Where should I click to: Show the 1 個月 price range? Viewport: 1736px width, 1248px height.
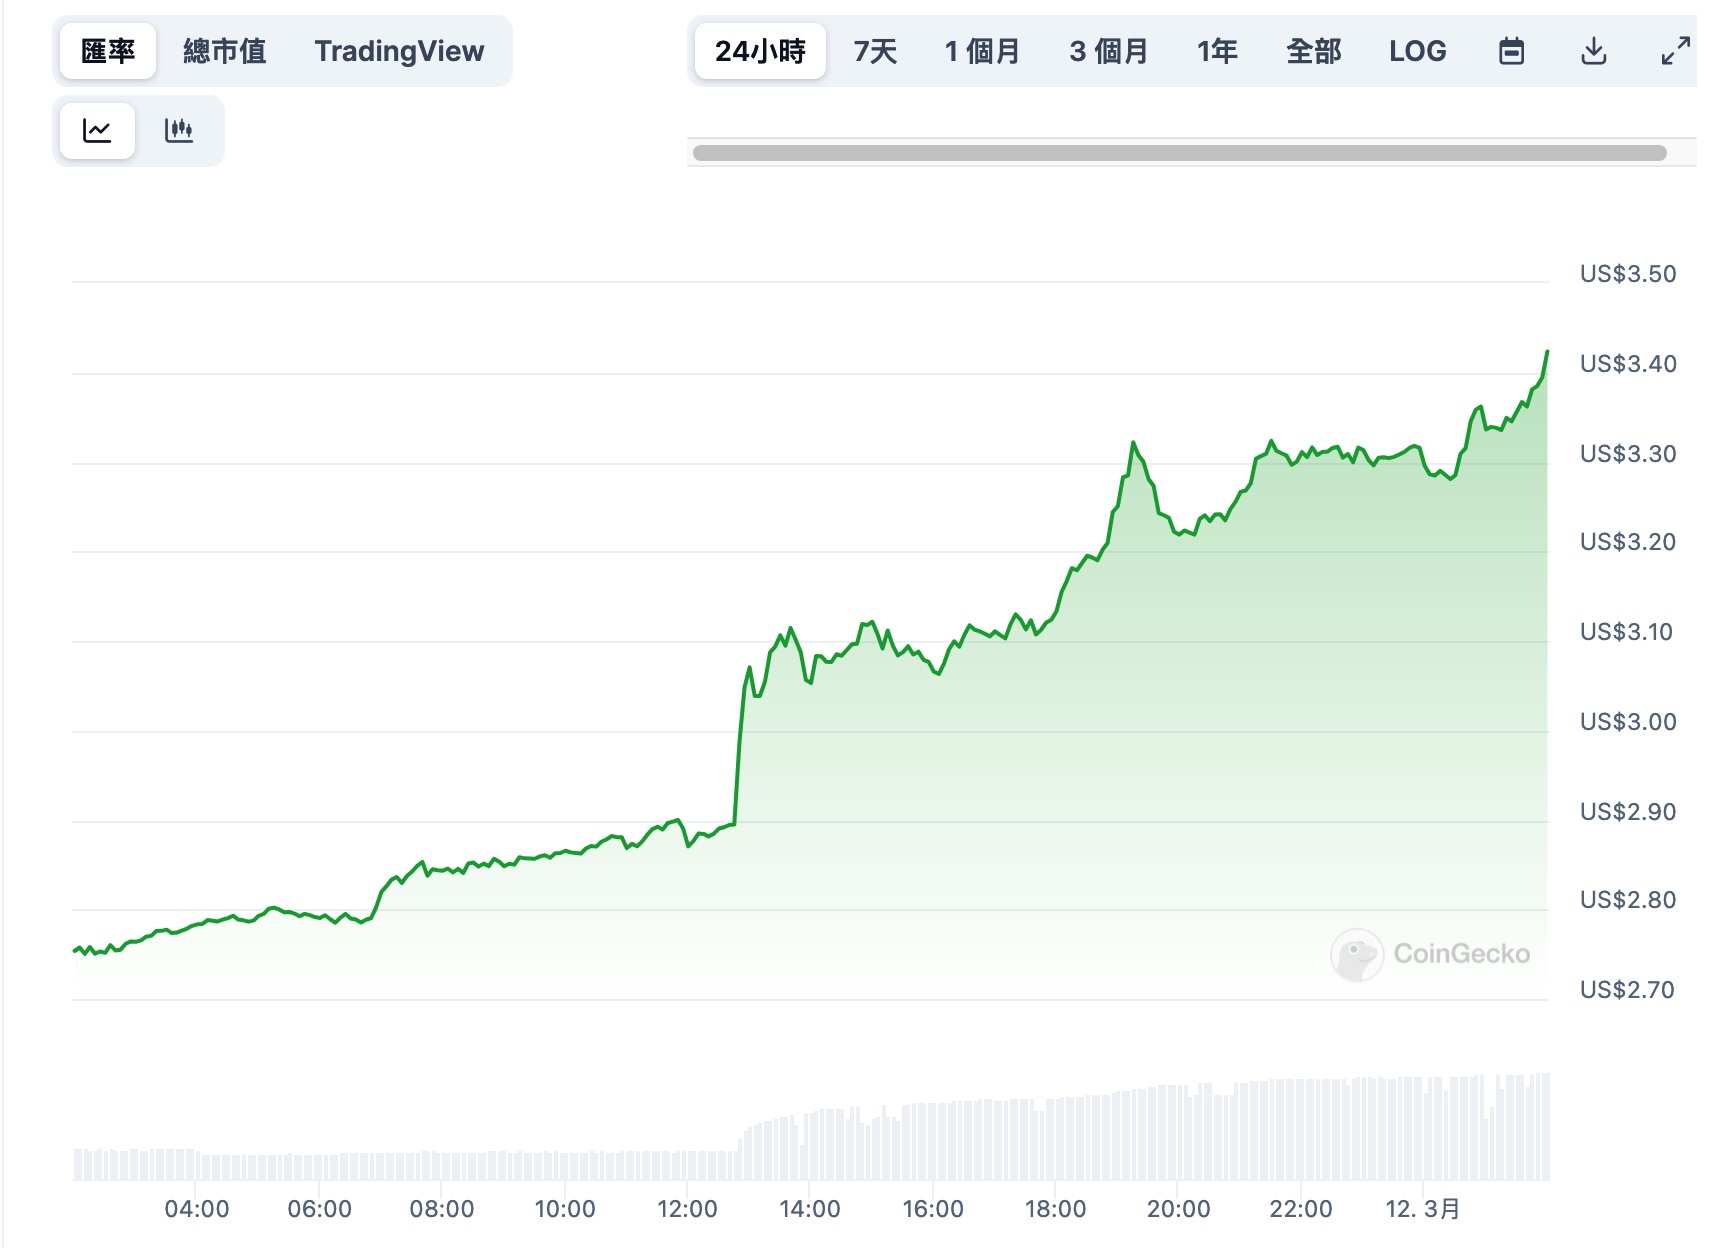(982, 51)
